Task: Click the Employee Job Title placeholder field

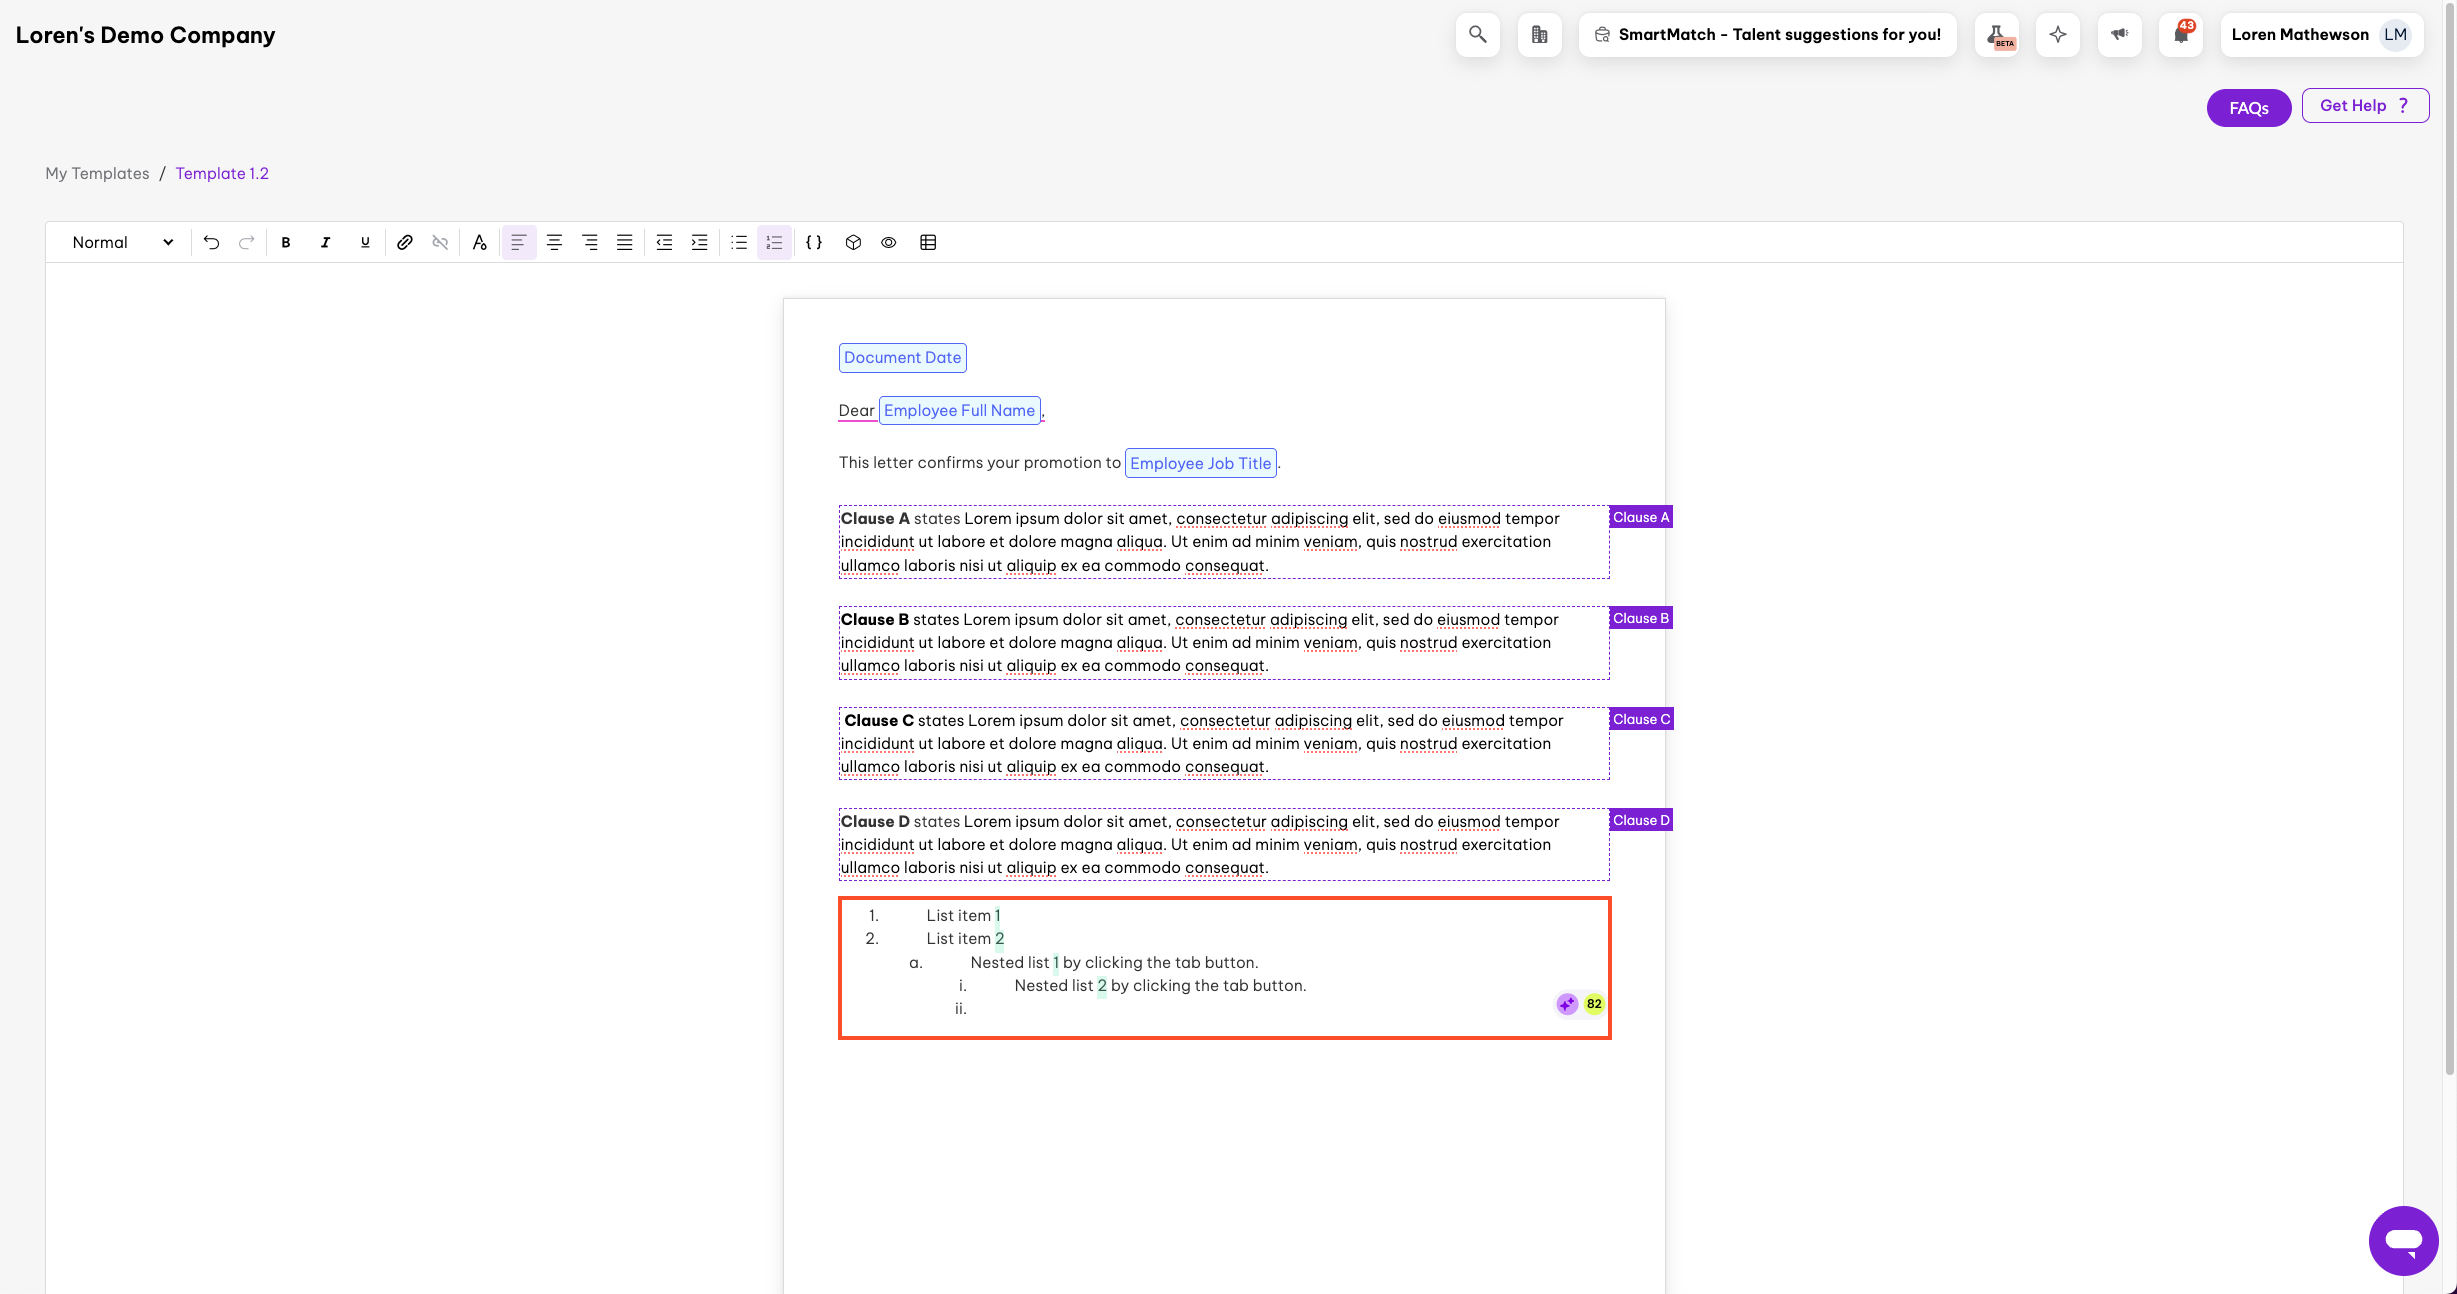Action: point(1200,463)
